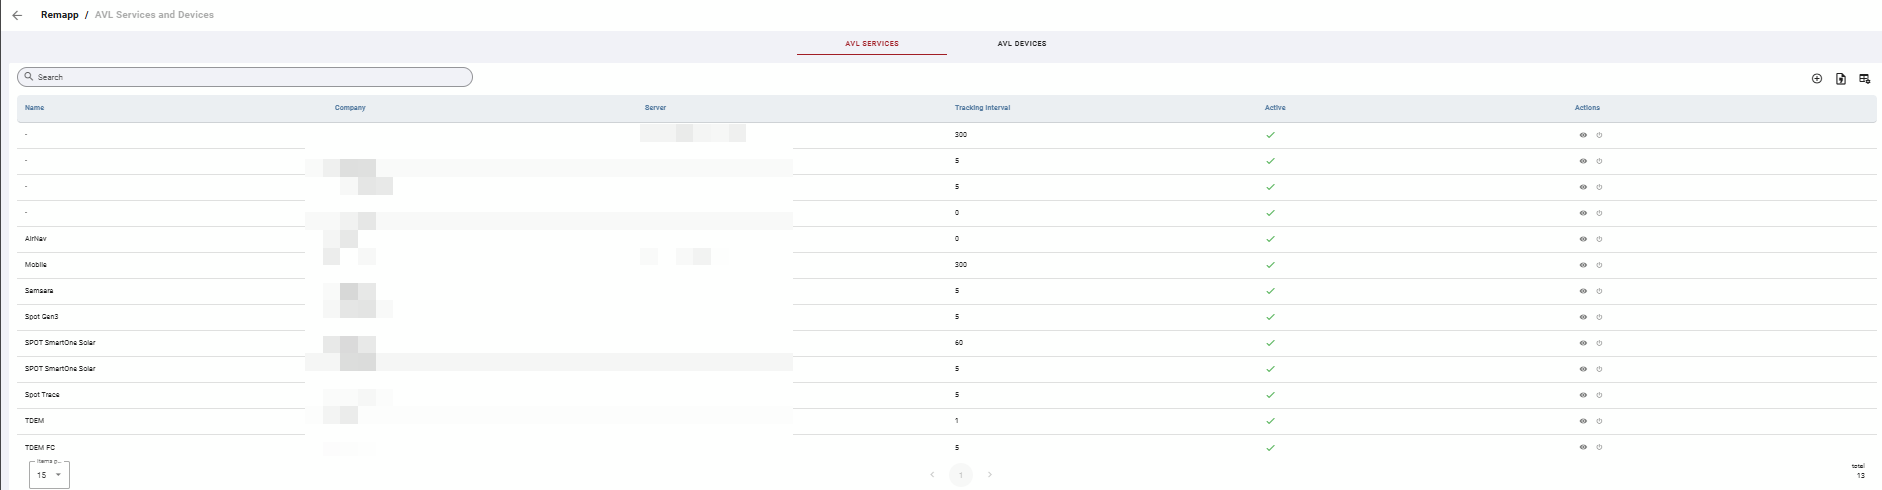Image resolution: width=1882 pixels, height=490 pixels.
Task: Toggle power for the AirNav service
Action: pyautogui.click(x=1599, y=239)
